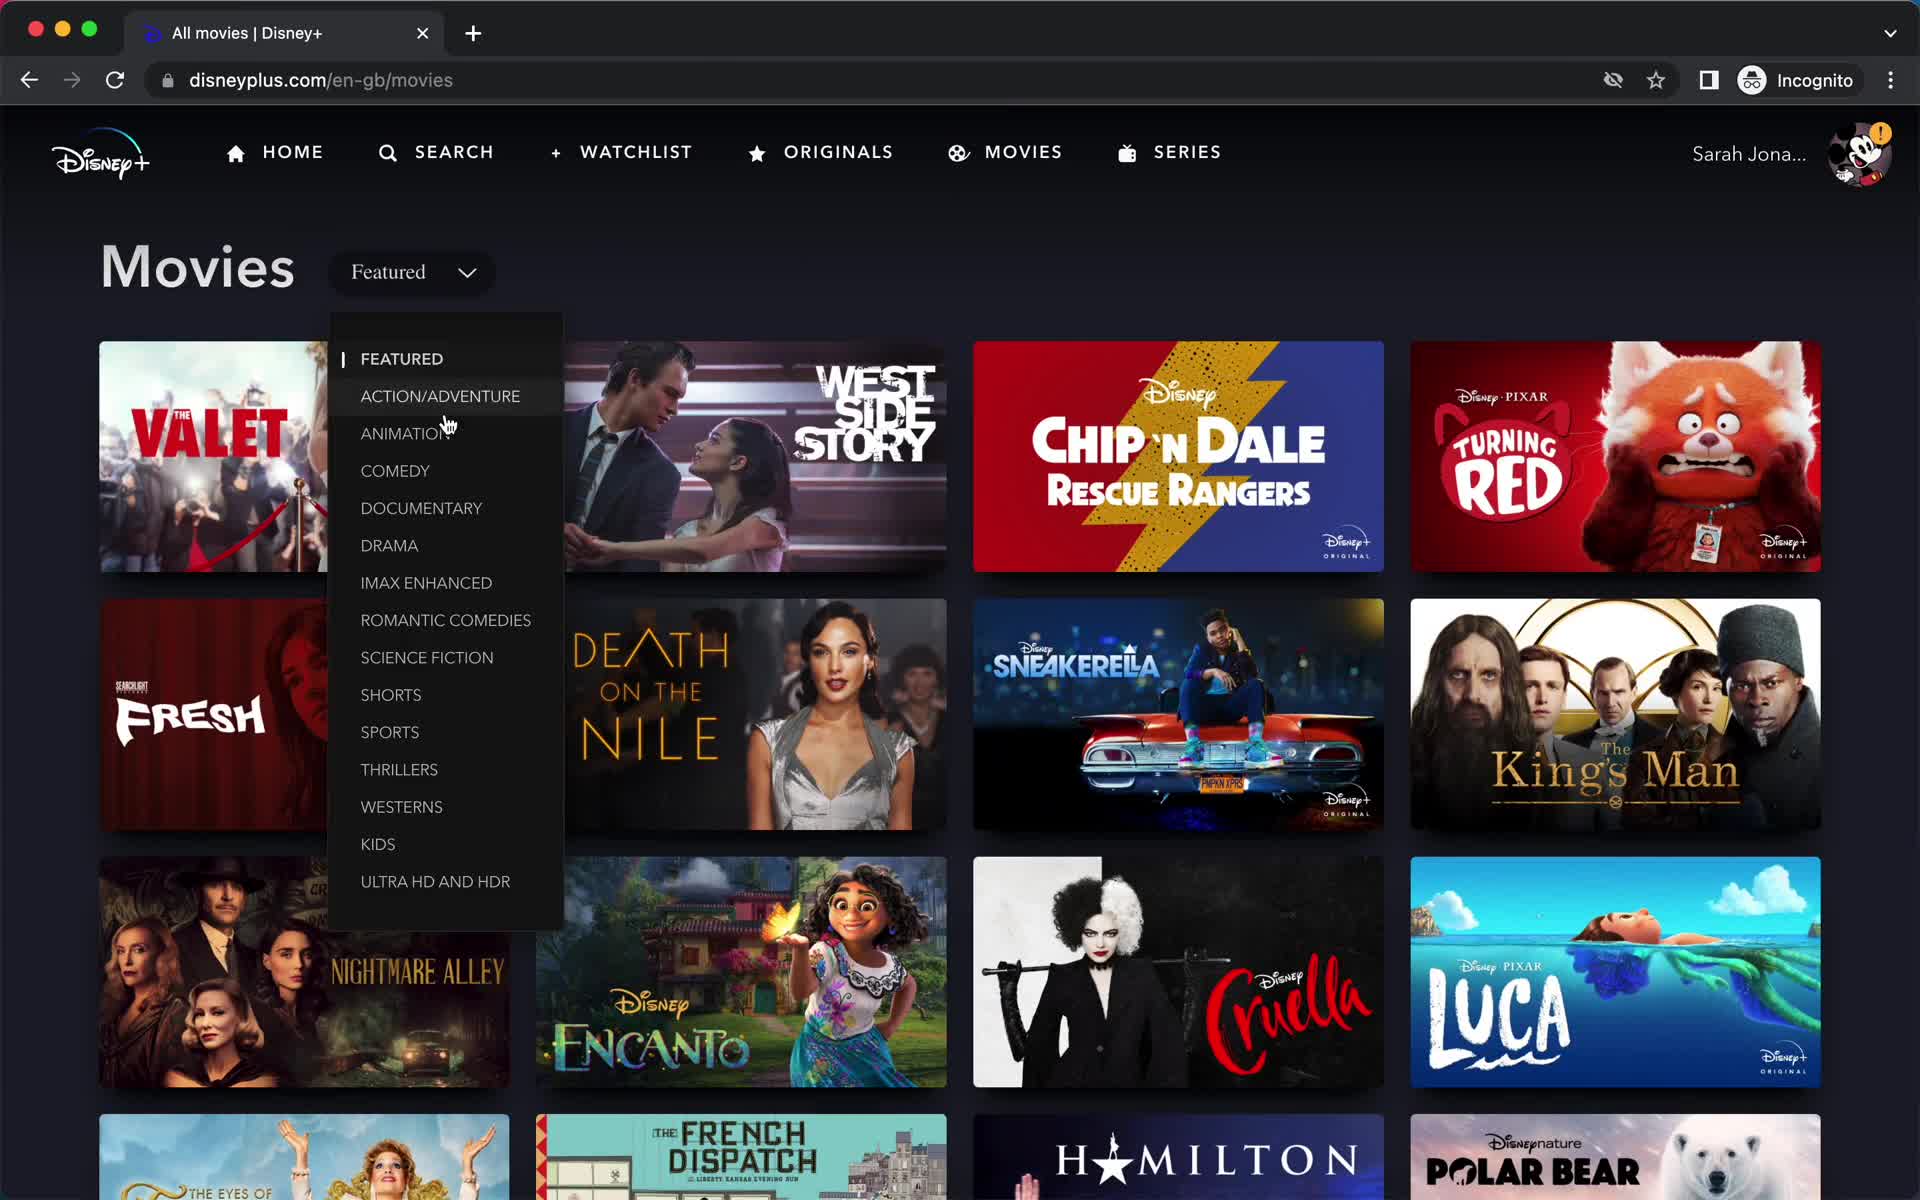Select Ultra HD and HDR filter

tap(435, 881)
